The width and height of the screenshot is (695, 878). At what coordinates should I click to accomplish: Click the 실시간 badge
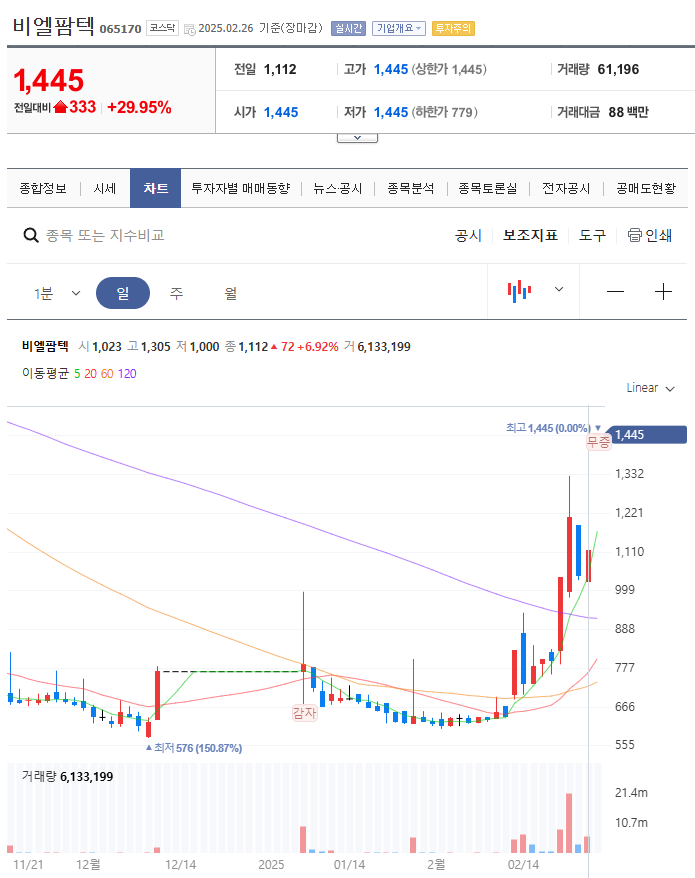(x=348, y=28)
